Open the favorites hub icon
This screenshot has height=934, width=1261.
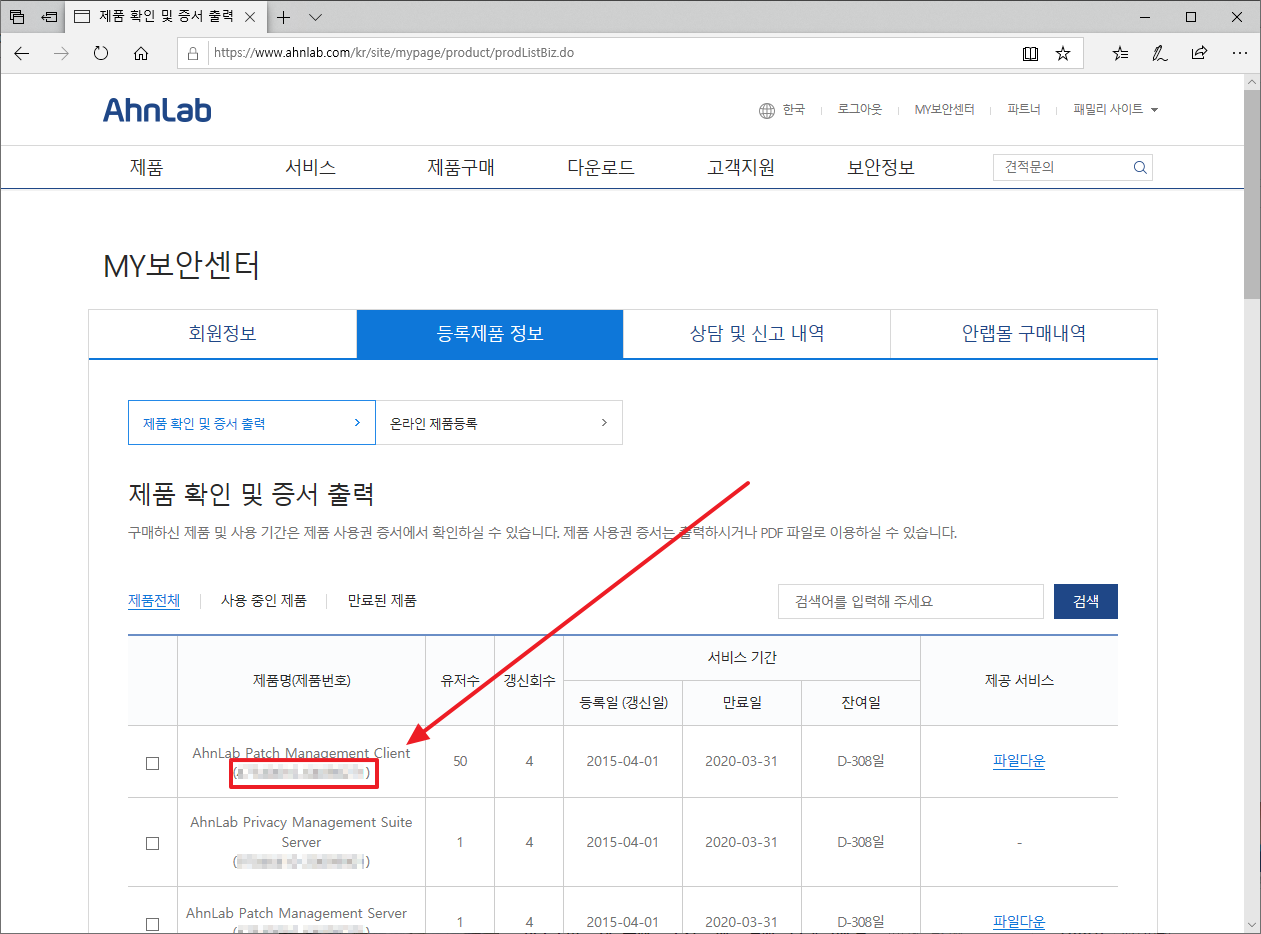coord(1120,53)
